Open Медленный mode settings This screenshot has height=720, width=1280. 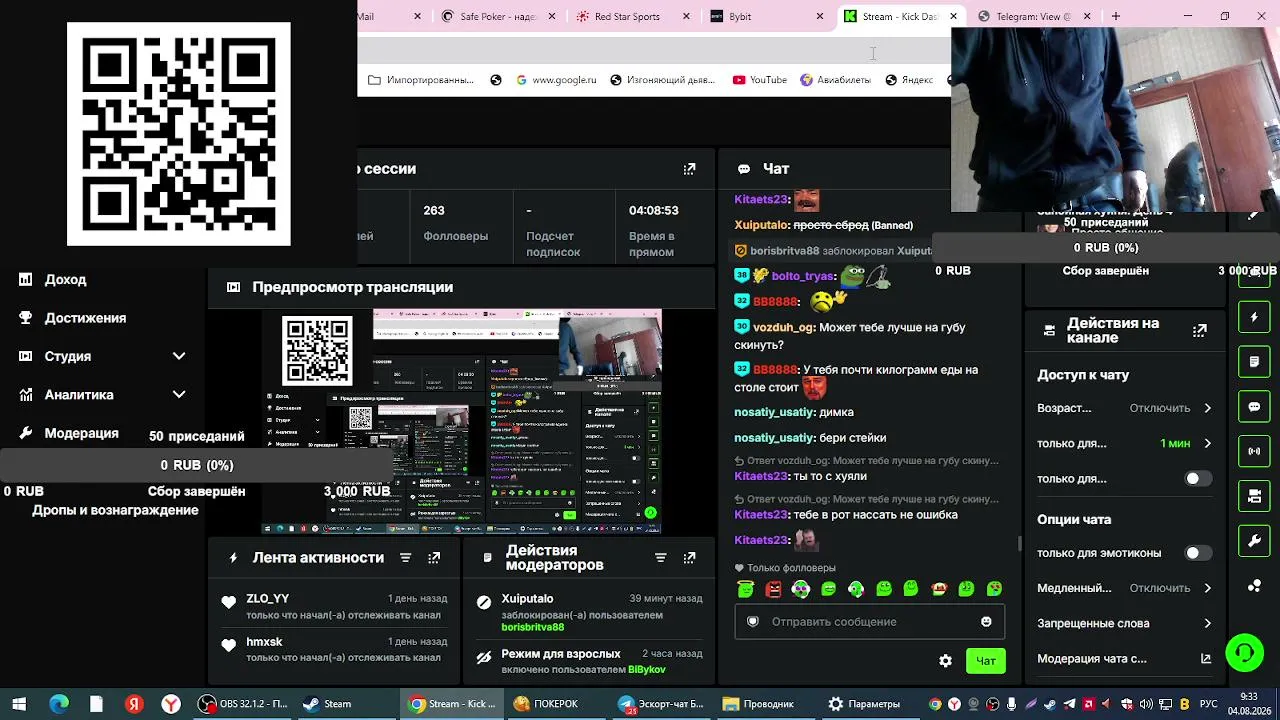(x=1125, y=588)
